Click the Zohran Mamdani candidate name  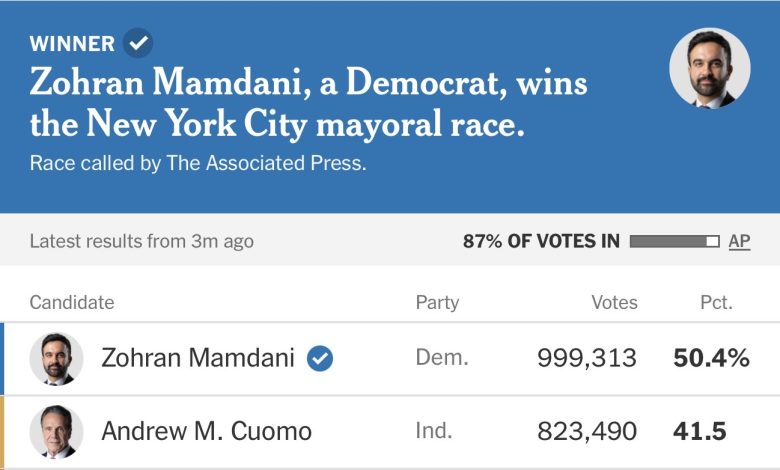pos(198,358)
